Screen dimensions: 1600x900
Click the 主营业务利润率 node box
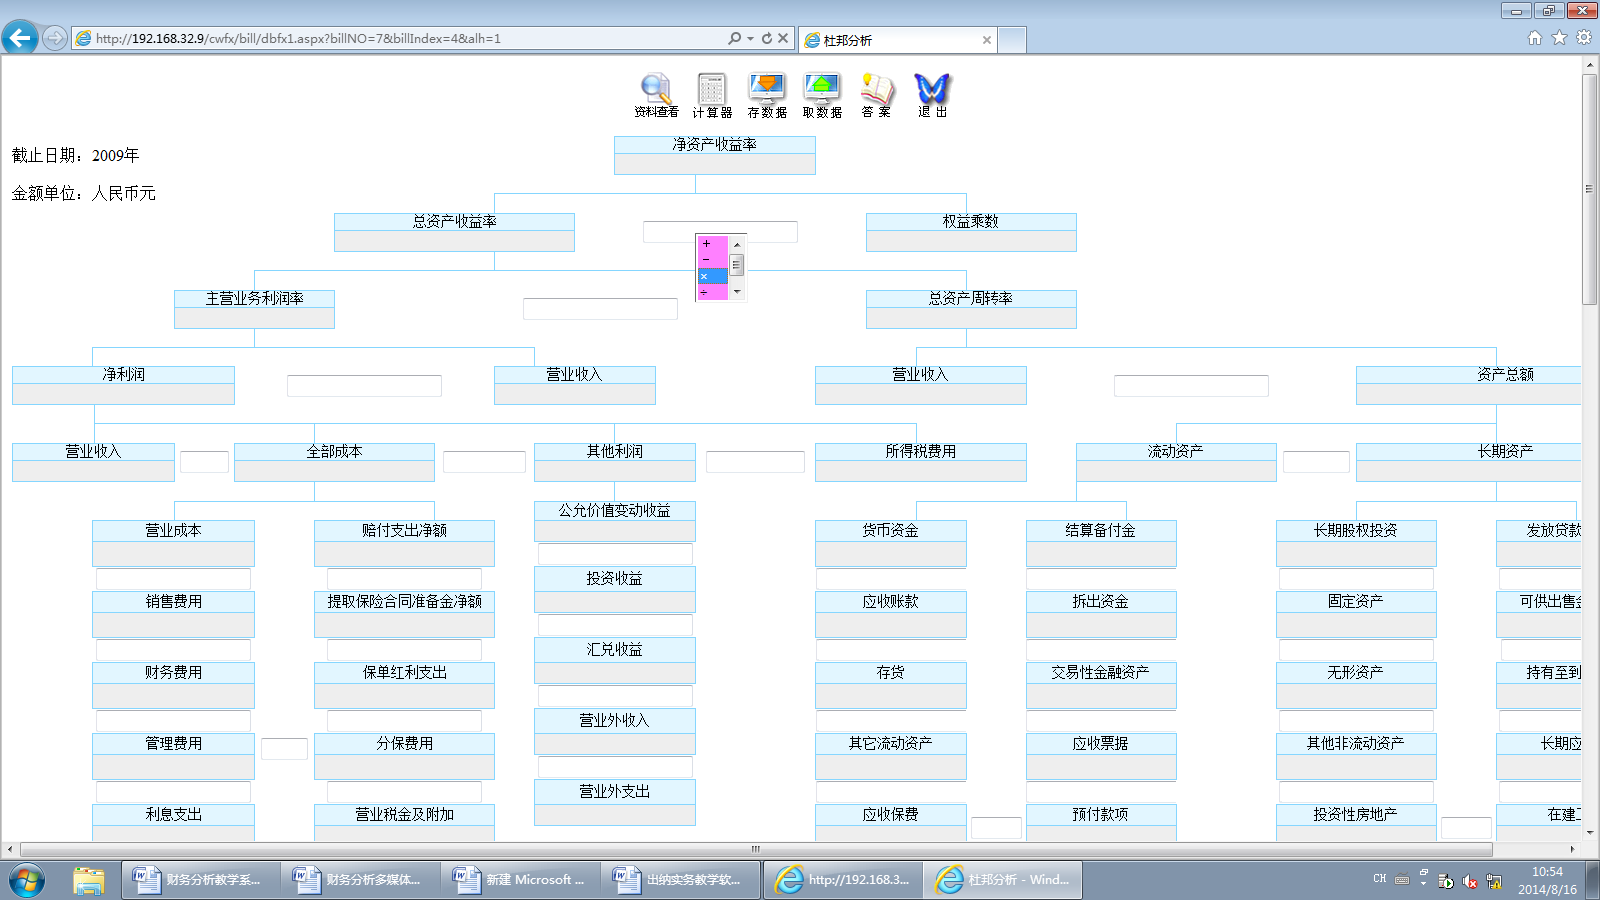click(x=254, y=309)
